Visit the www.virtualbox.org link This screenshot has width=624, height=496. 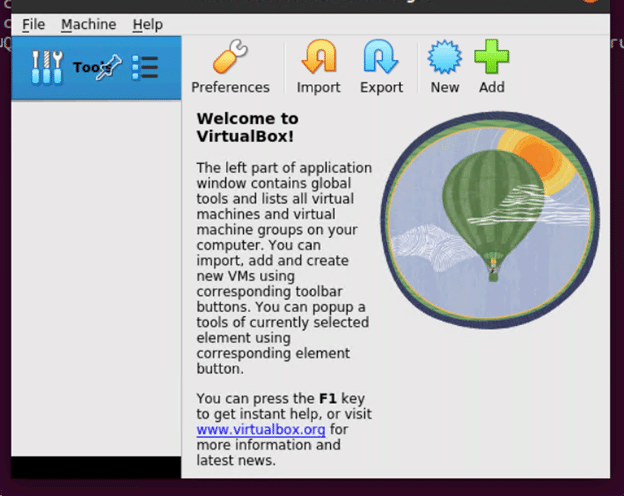pos(261,430)
